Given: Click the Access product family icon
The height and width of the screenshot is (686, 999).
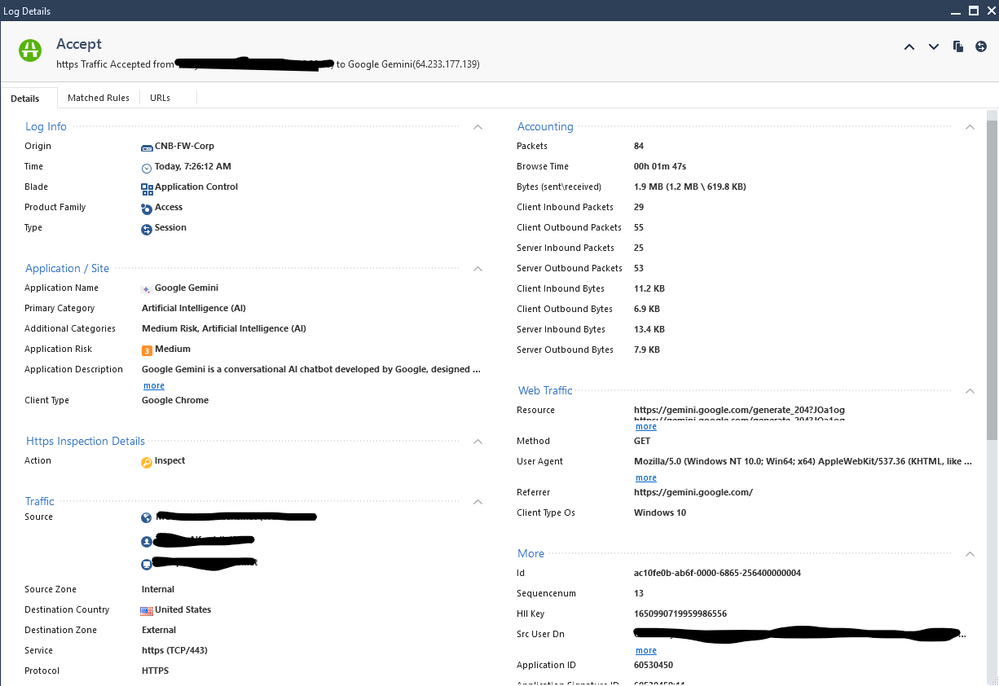Looking at the screenshot, I should click(x=147, y=209).
